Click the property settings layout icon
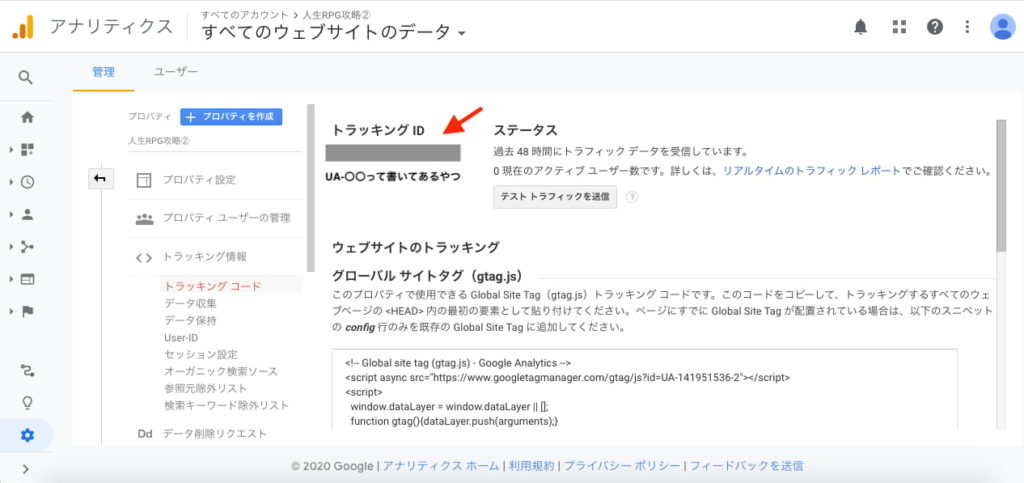Image resolution: width=1024 pixels, height=483 pixels. tap(144, 180)
